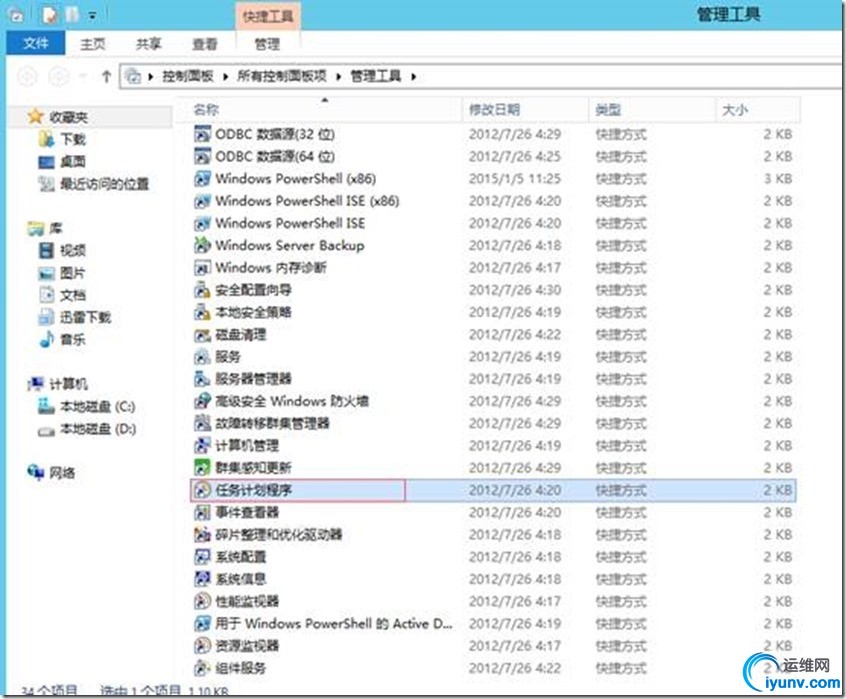Expand the arrow after 所有控制面板项 in address bar
846x699 pixels.
[338, 77]
